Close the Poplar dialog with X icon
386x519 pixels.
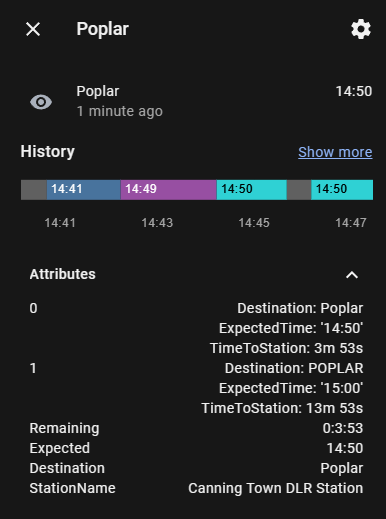(x=33, y=29)
